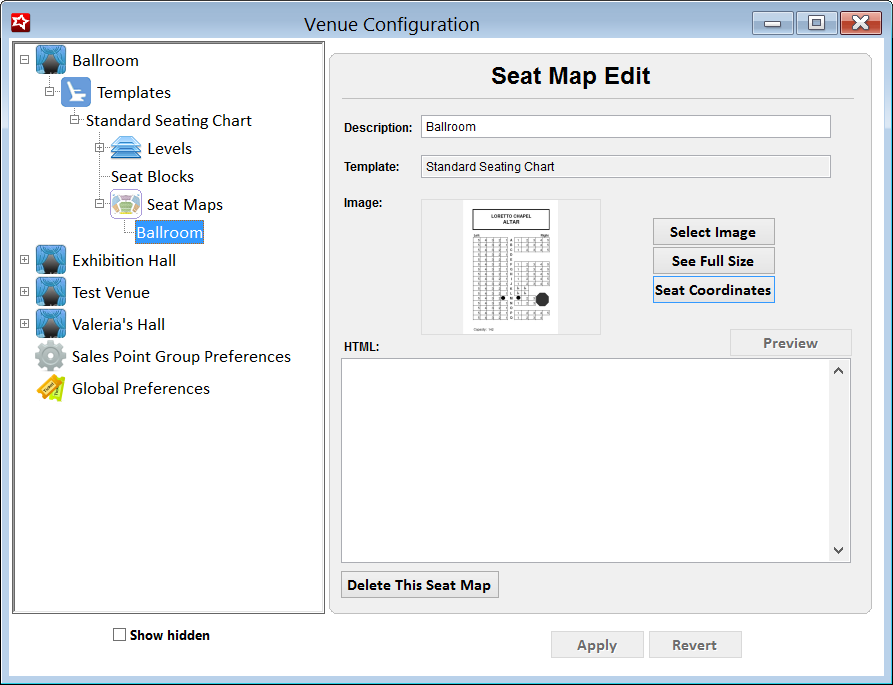Click the Ballroom venue curtain icon

pos(51,60)
